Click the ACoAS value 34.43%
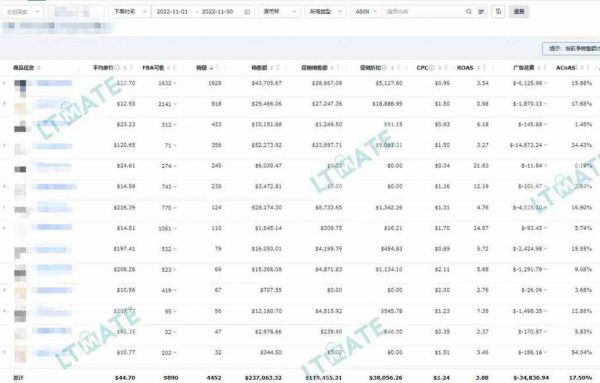The height and width of the screenshot is (383, 600). pos(581,145)
